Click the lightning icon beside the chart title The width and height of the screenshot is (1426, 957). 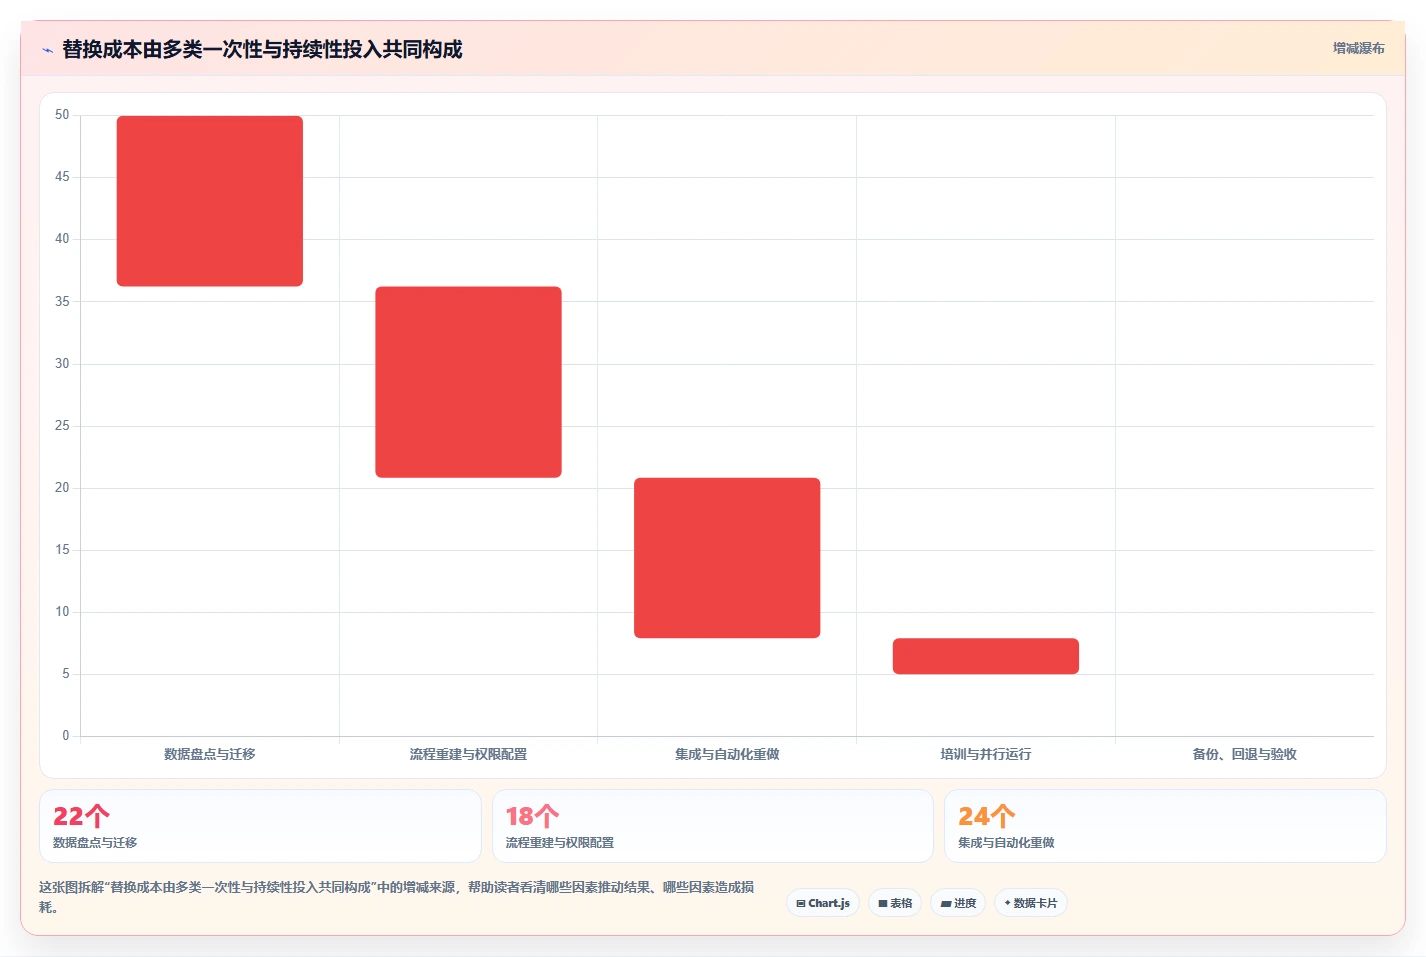[x=47, y=50]
